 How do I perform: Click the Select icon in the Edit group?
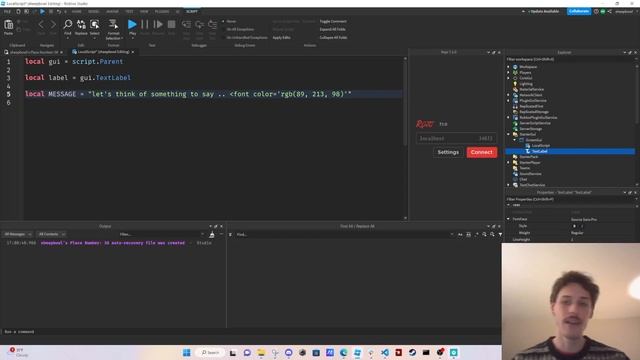(94, 24)
